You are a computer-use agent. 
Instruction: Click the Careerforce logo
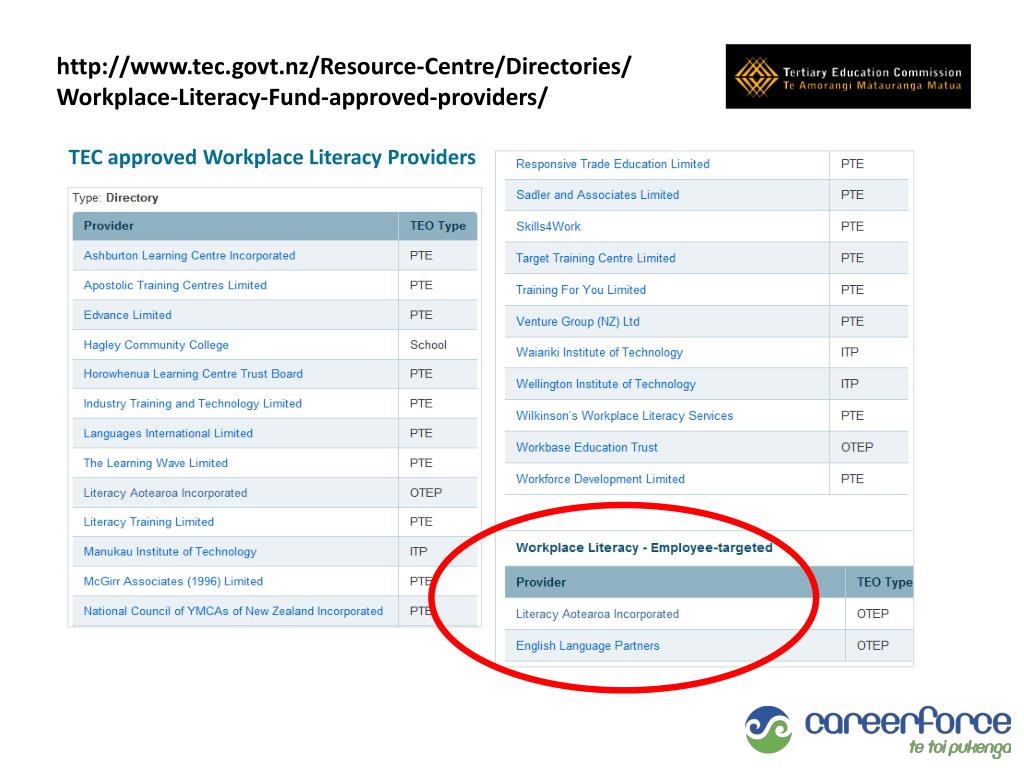(879, 730)
